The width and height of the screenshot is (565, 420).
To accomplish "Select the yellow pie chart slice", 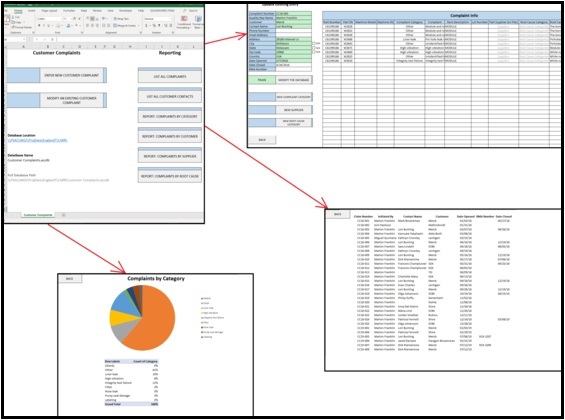I will pos(118,318).
